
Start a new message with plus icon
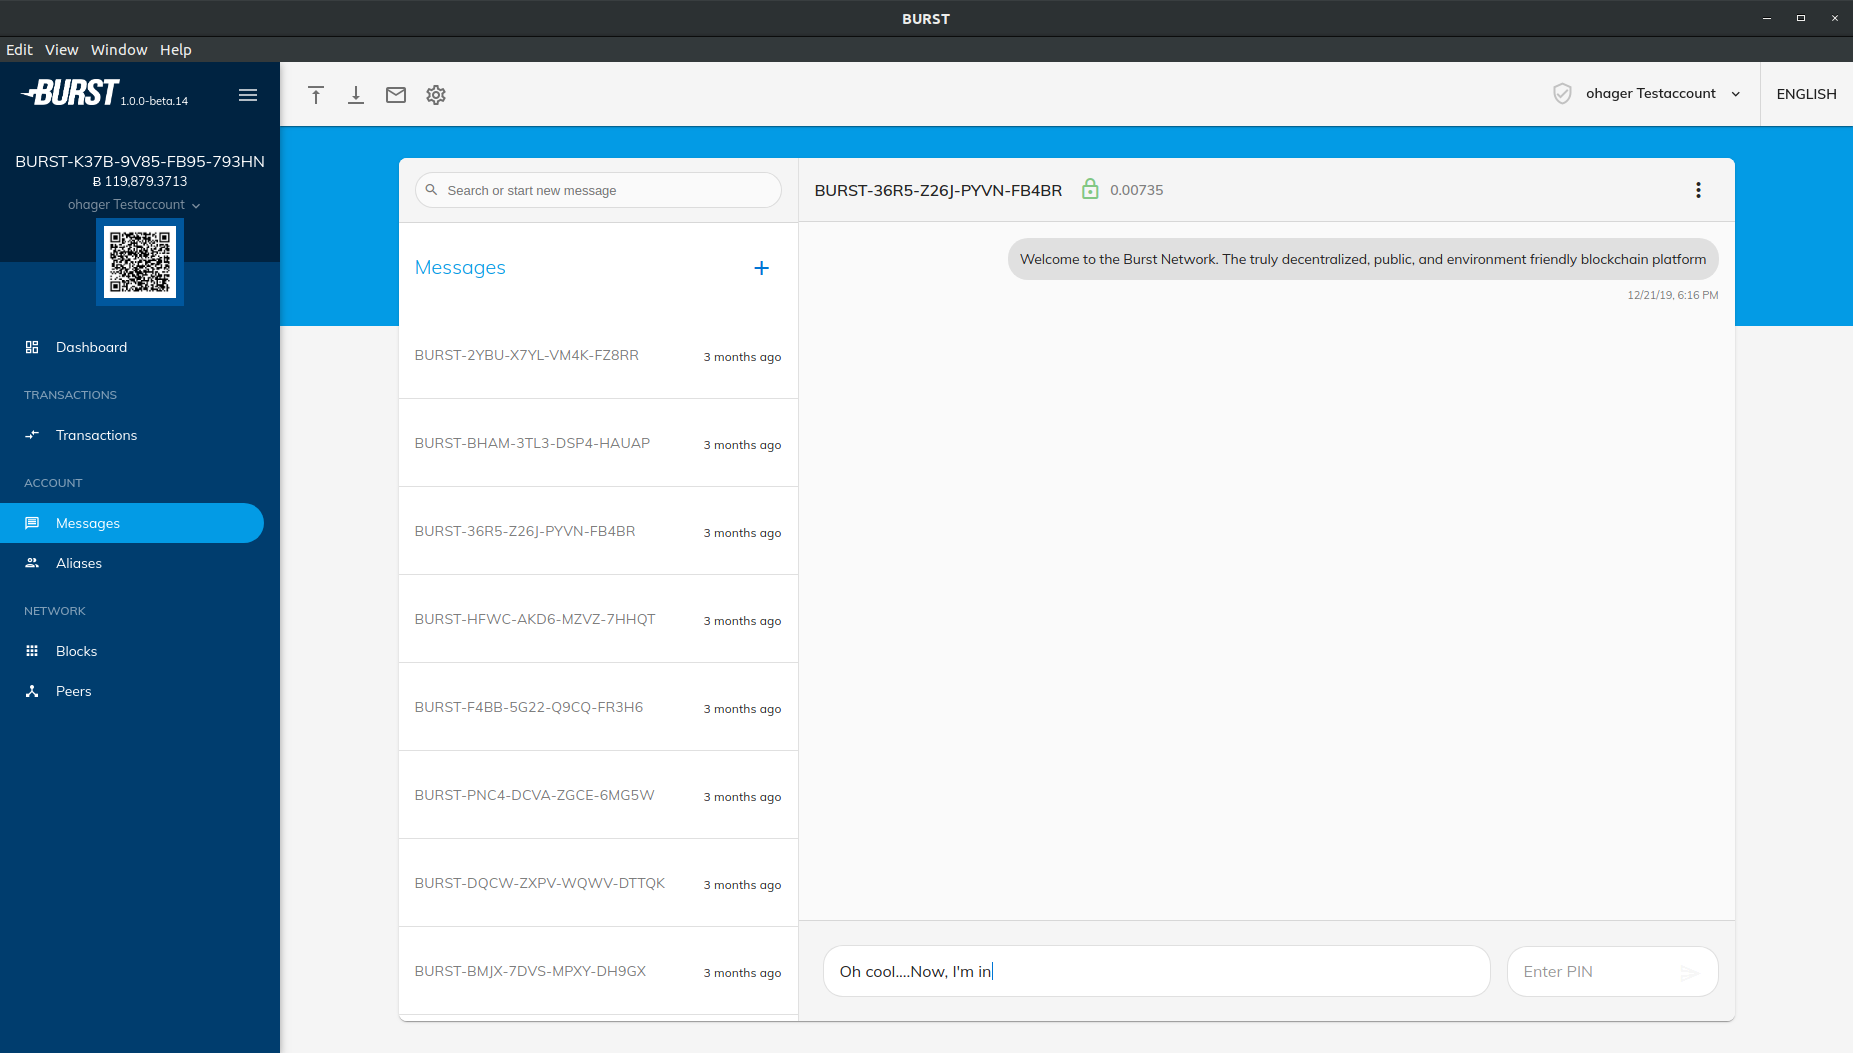point(762,268)
